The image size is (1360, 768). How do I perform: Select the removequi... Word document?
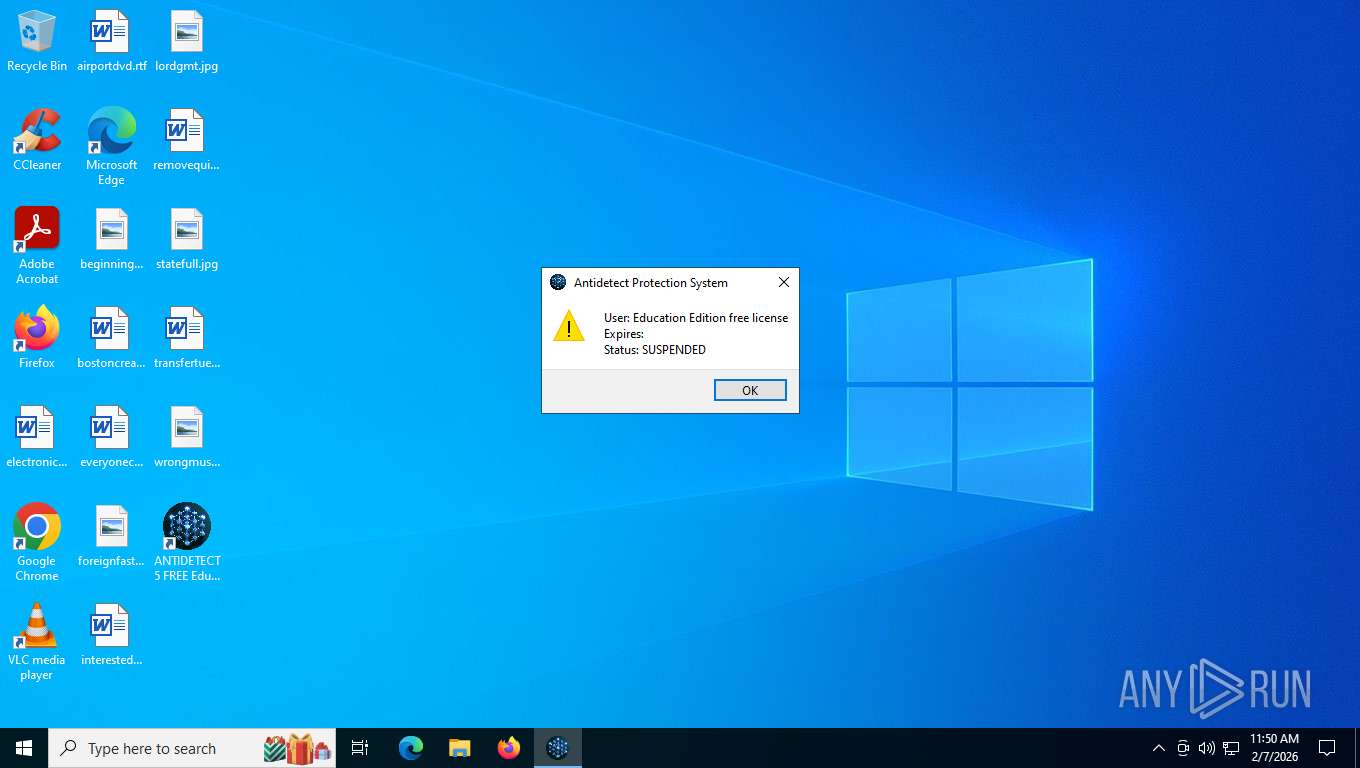tap(187, 140)
